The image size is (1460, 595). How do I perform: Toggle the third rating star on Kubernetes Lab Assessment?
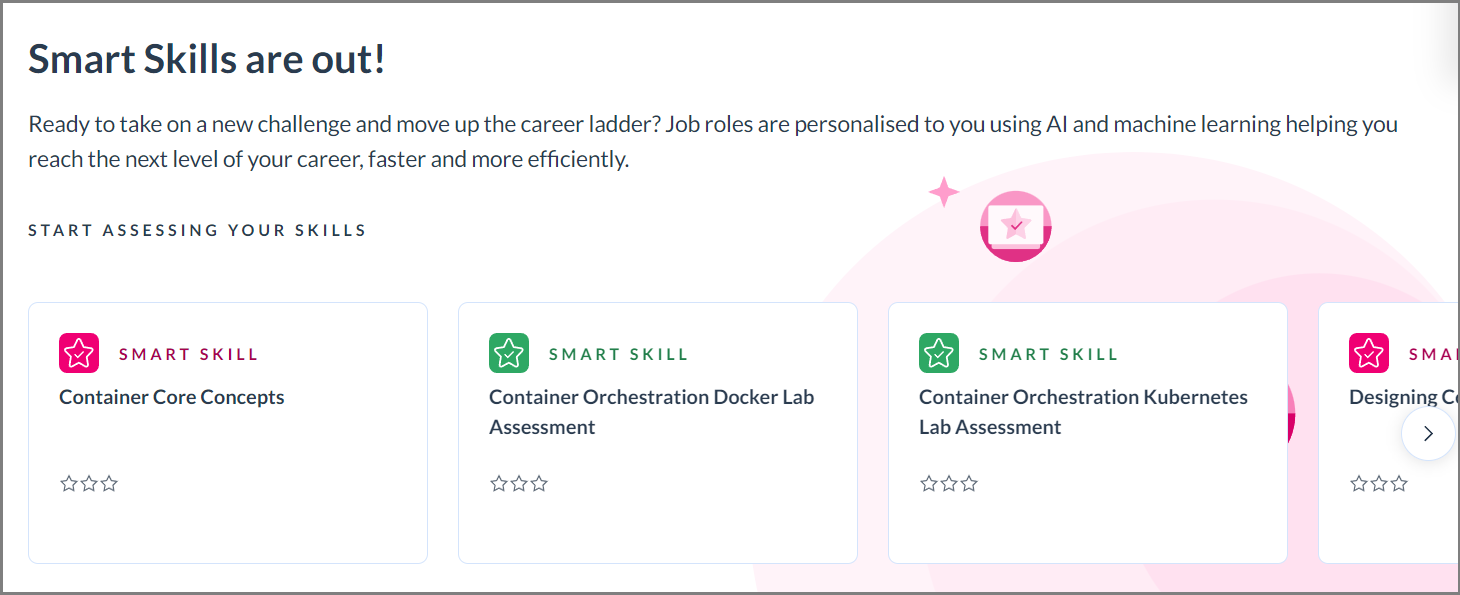(x=968, y=483)
